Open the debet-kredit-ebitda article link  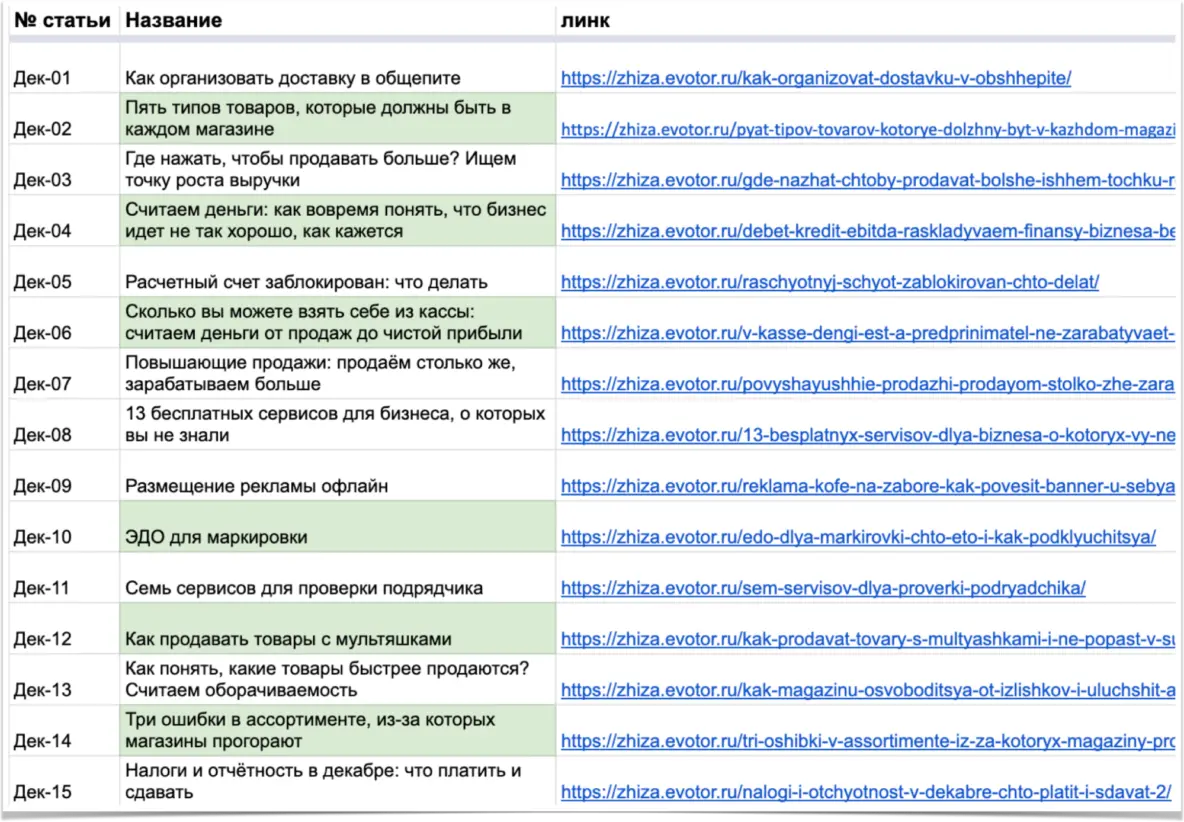(x=866, y=231)
